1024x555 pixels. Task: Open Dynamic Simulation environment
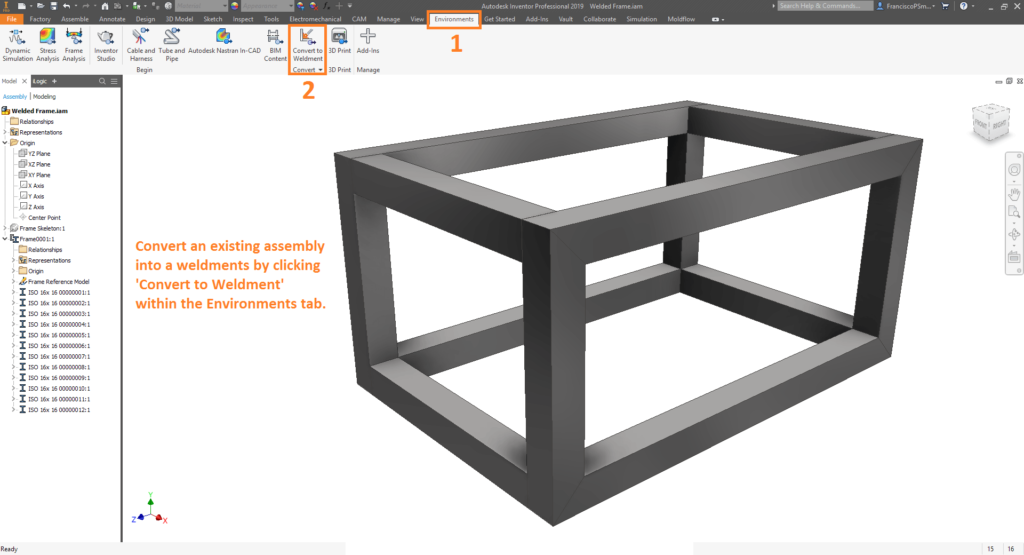[x=18, y=45]
